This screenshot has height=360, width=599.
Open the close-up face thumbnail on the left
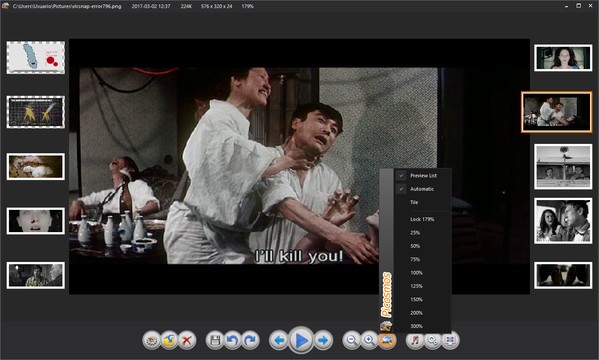point(36,221)
